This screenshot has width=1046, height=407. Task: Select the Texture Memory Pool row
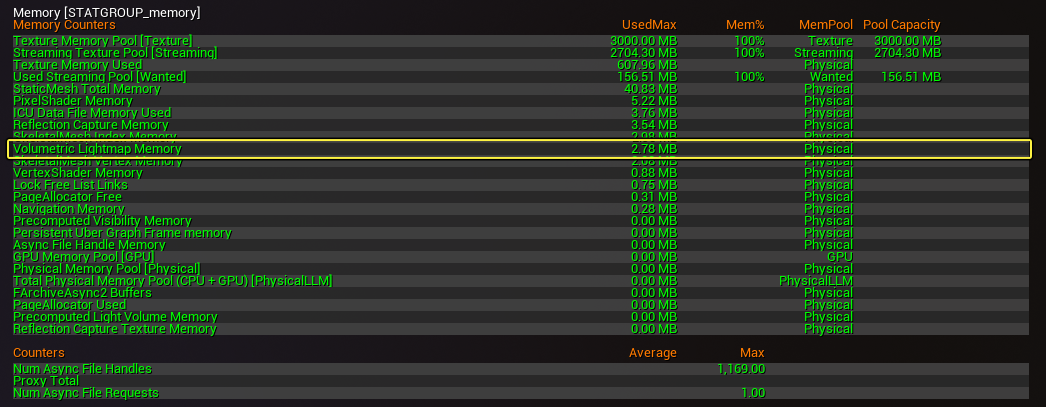pos(521,41)
